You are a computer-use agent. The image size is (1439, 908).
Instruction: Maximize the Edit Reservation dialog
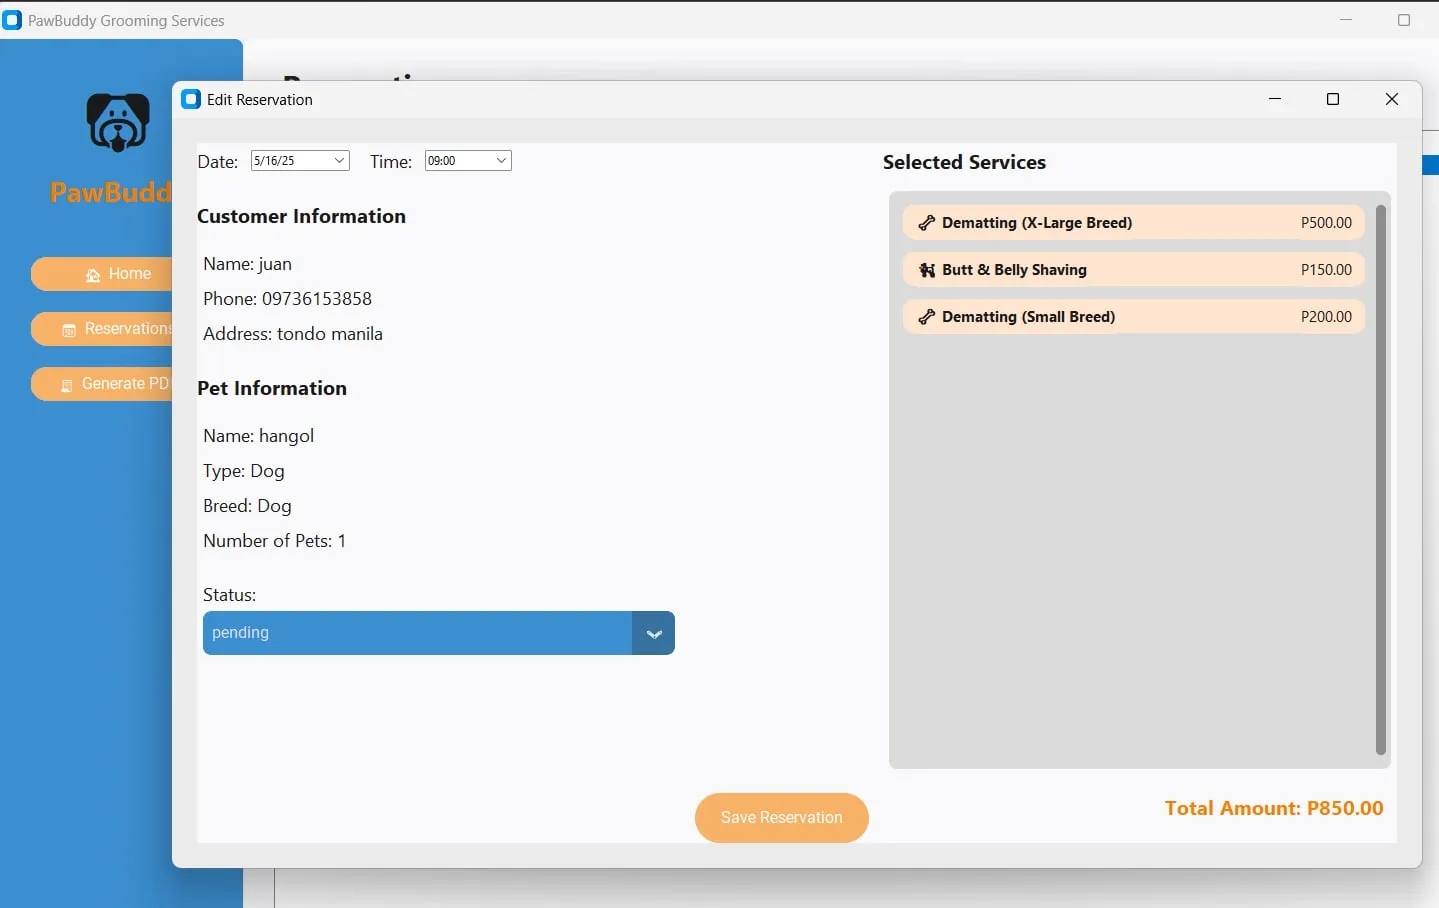1333,99
